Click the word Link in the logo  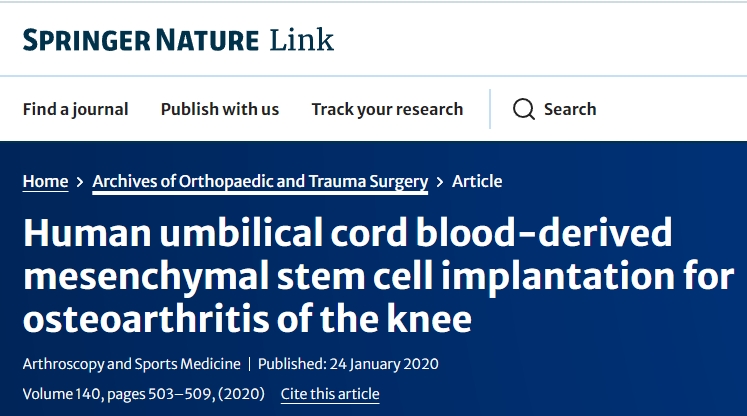(301, 40)
